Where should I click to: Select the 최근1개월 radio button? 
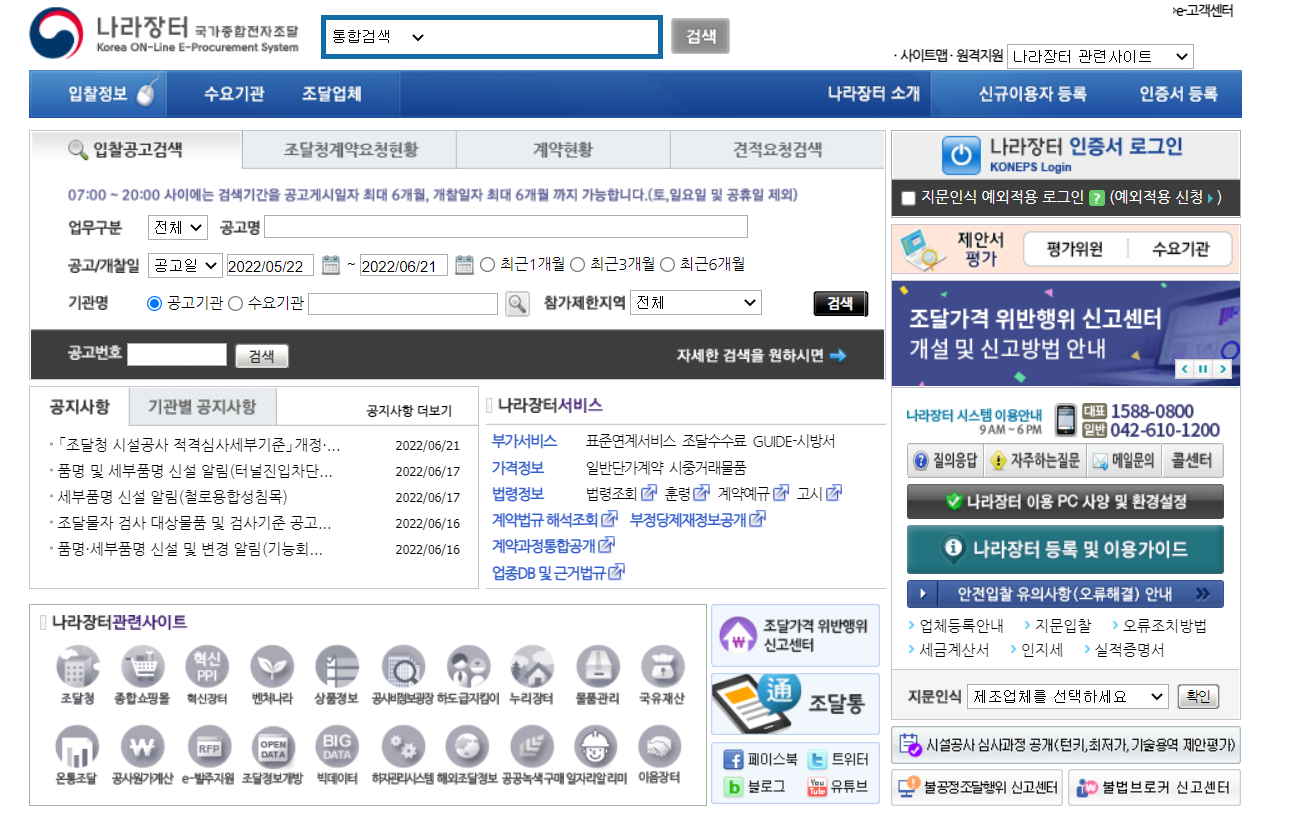pos(488,265)
